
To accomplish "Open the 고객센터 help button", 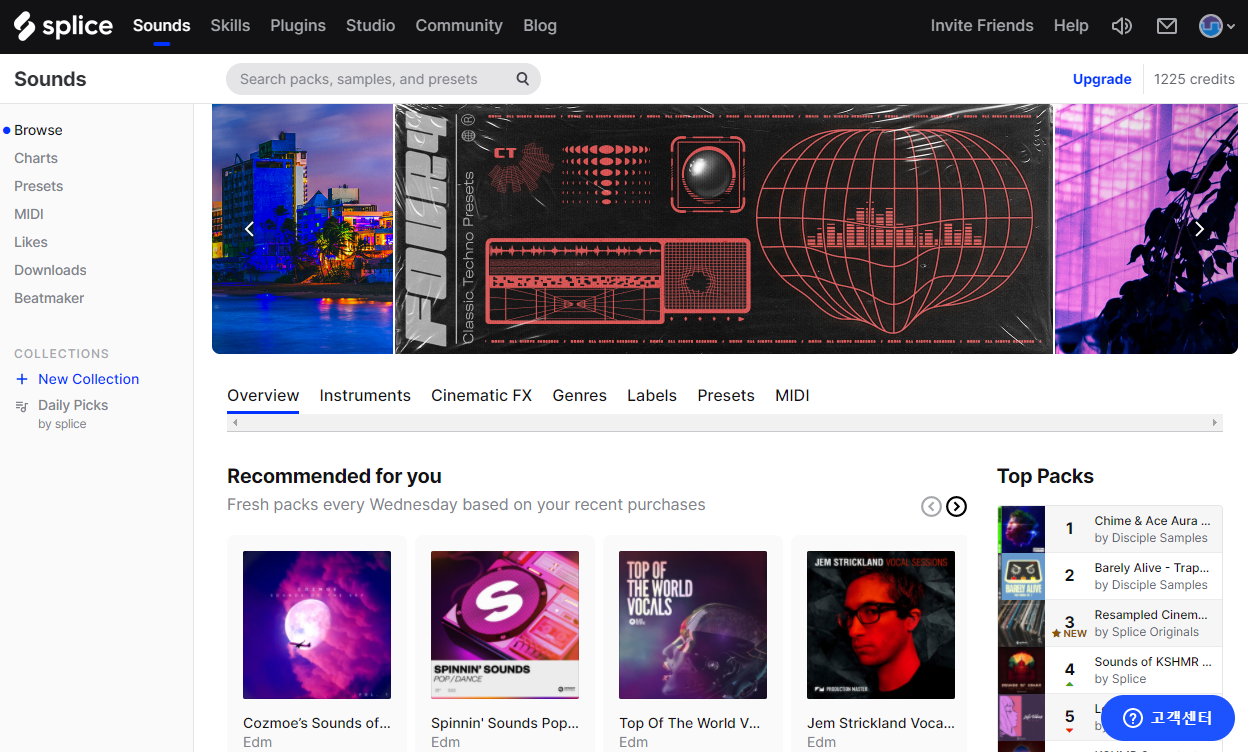I will click(x=1168, y=718).
